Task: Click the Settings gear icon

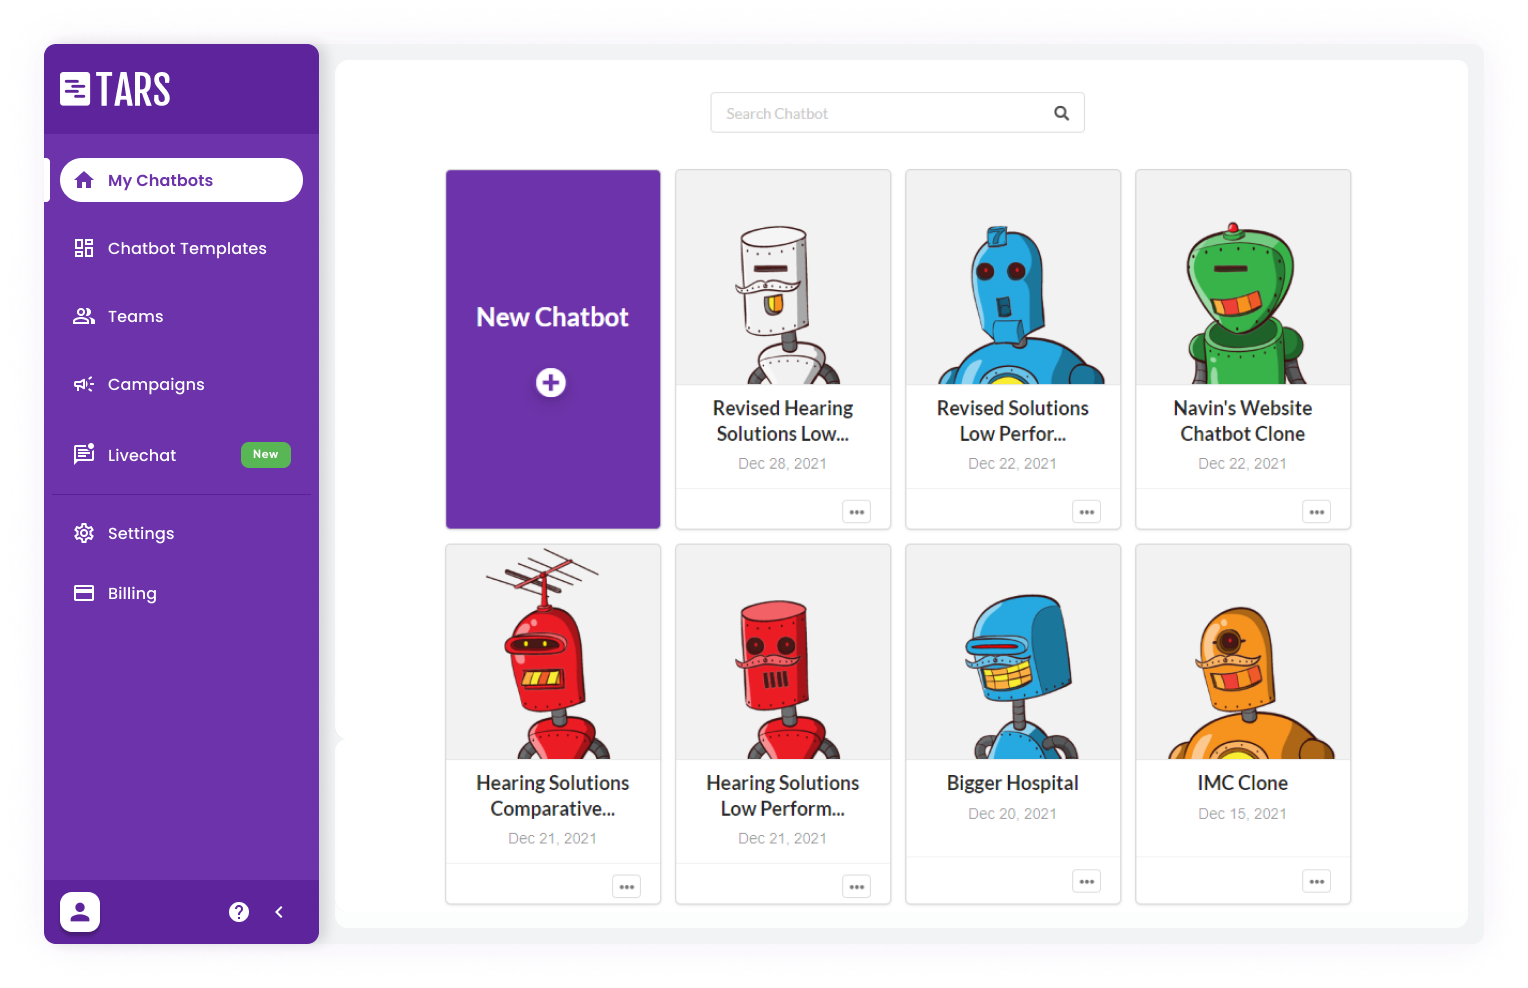Action: tap(84, 533)
